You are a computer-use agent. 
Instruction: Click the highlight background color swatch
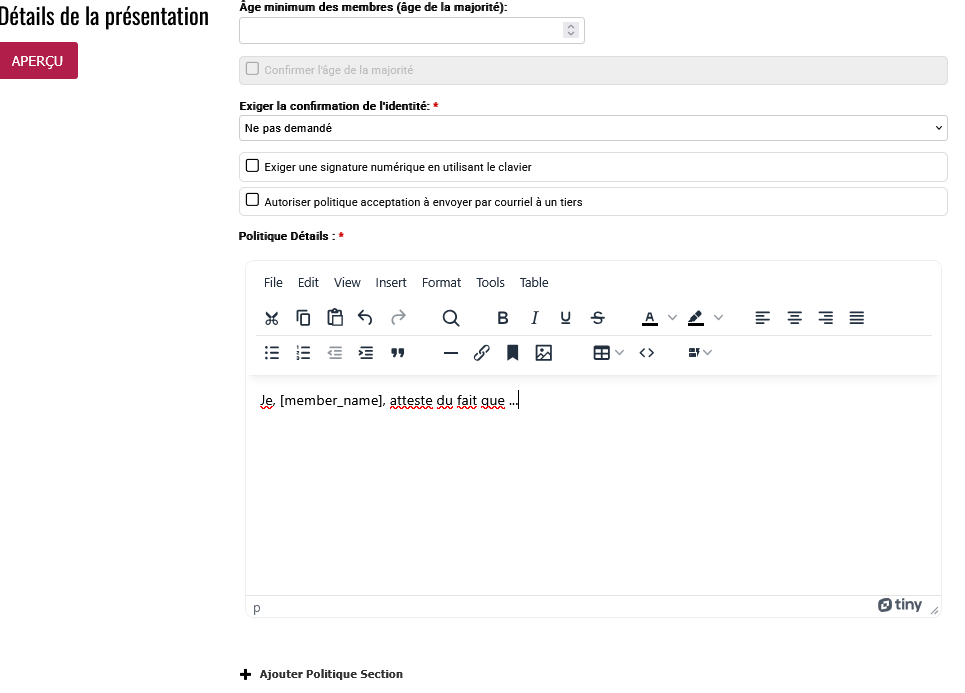696,318
